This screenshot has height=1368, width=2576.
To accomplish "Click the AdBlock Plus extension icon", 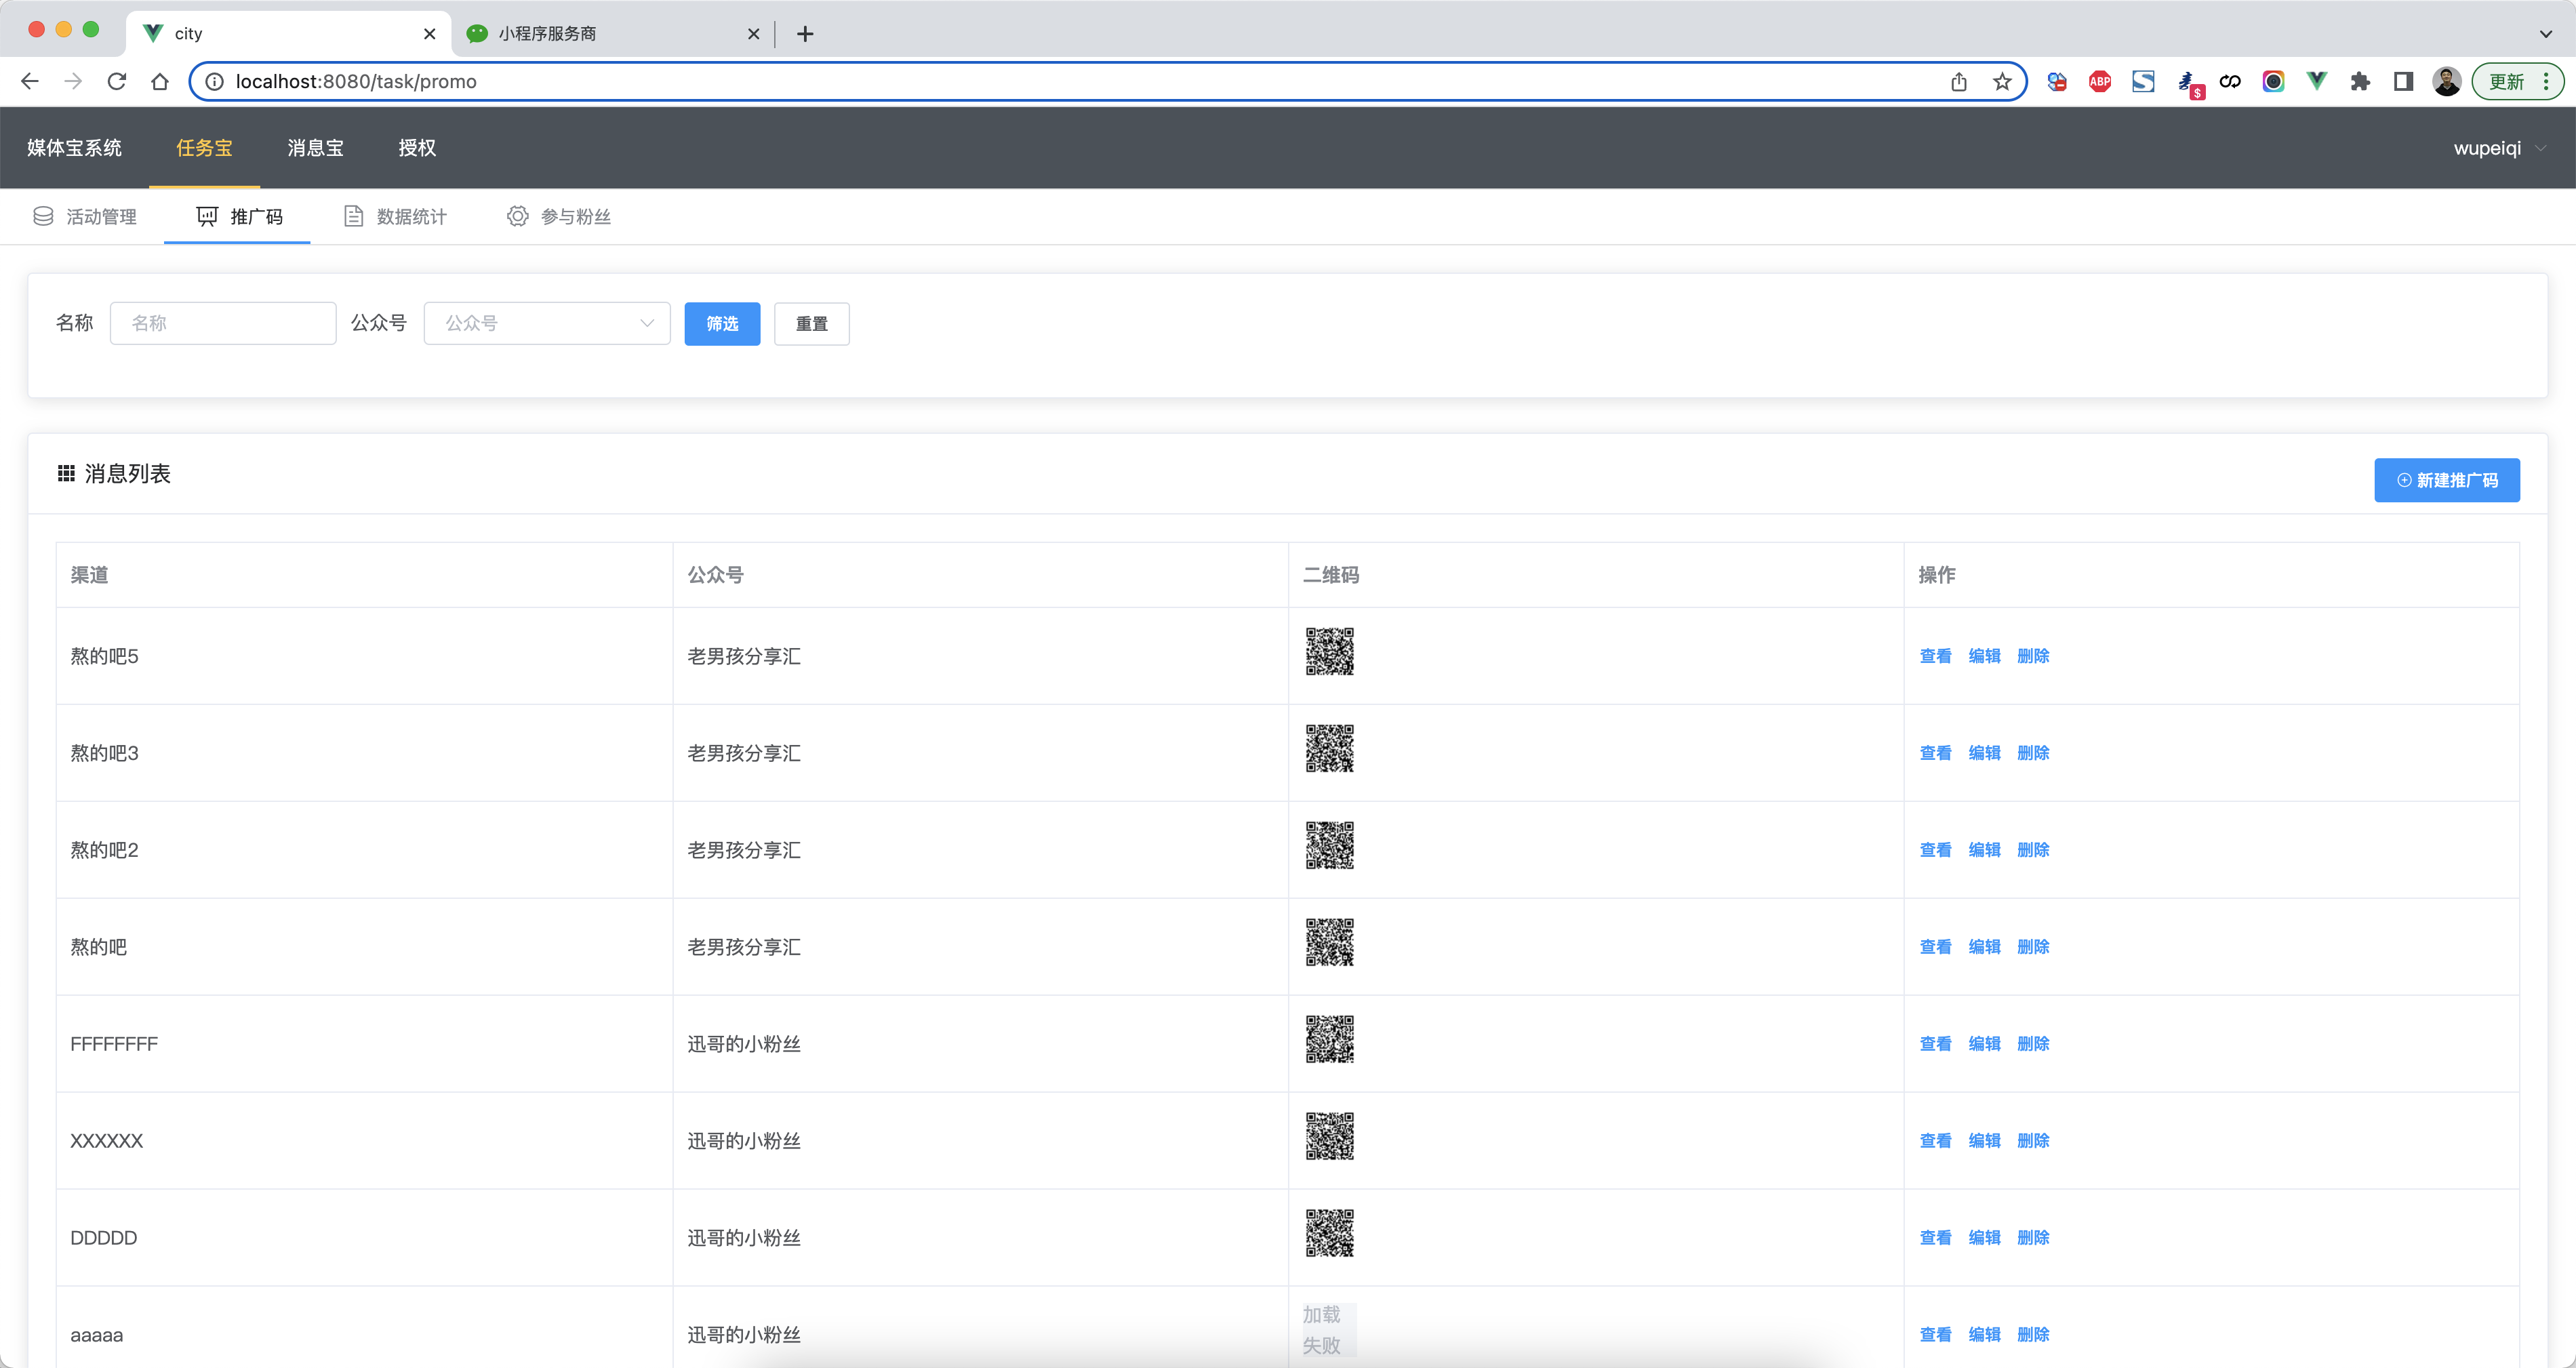I will 2099,81.
